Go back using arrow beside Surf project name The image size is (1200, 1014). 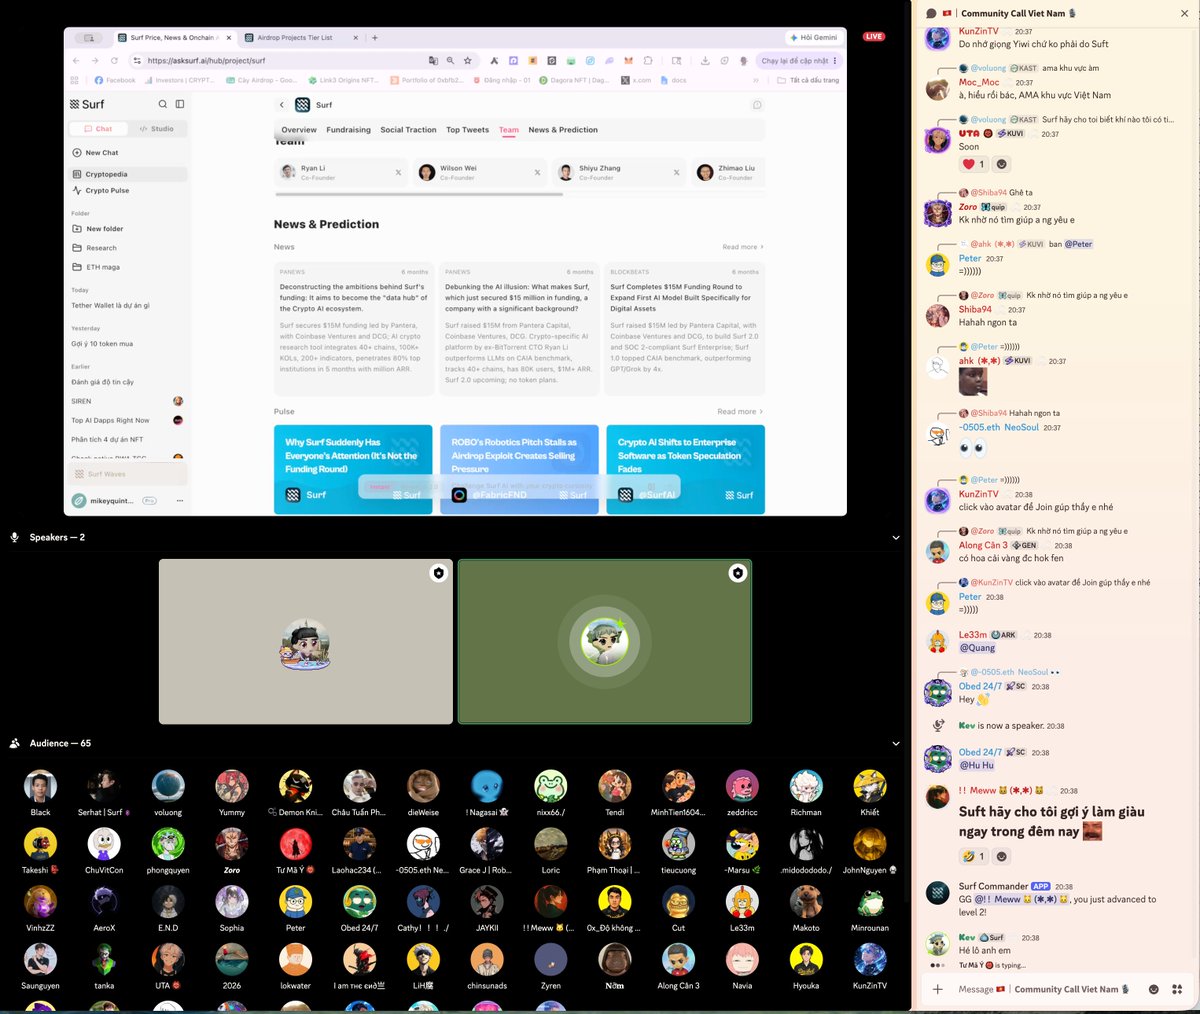282,105
